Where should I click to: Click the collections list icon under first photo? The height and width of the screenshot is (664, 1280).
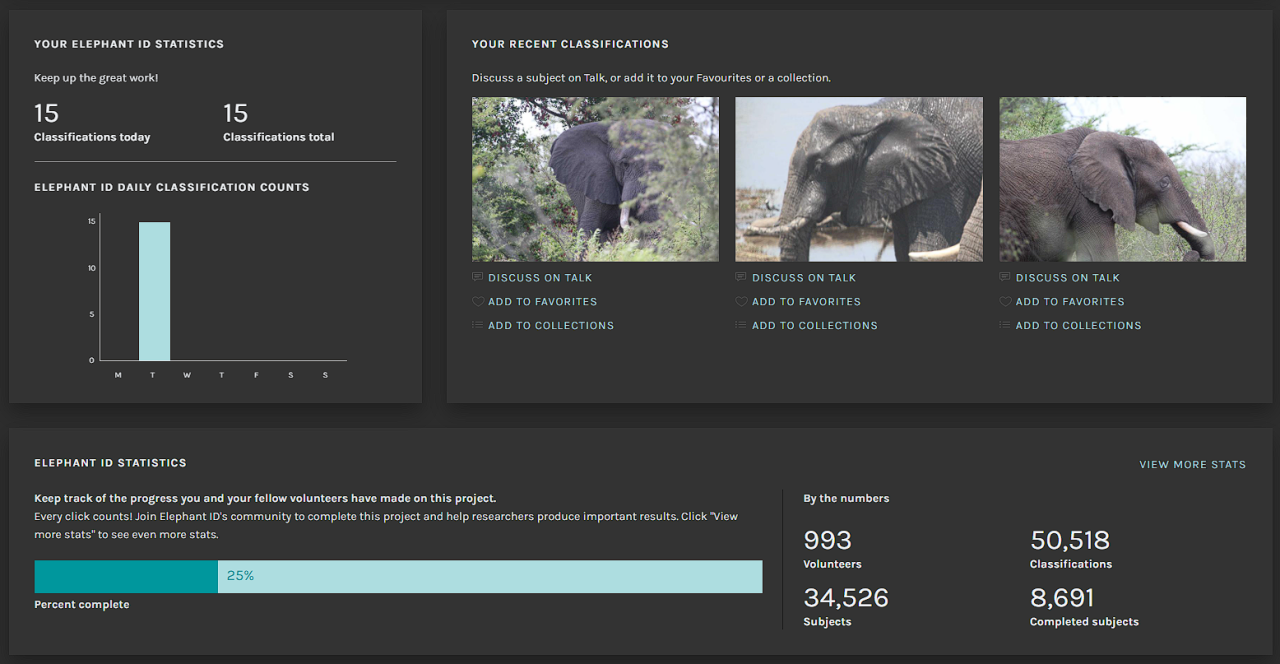click(477, 325)
